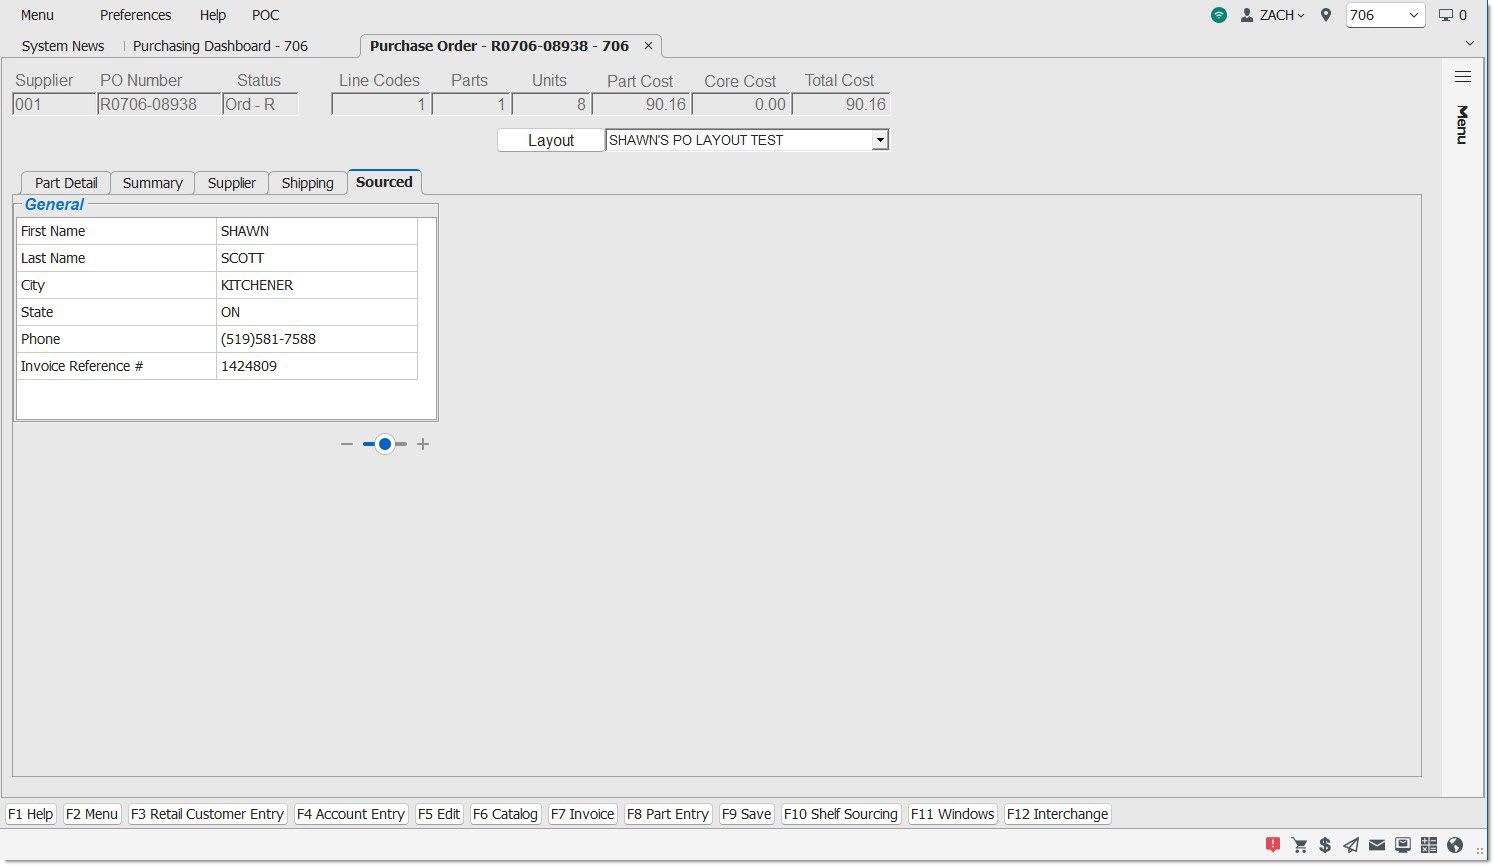Expand the tab overflow chevron
The image size is (1494, 866).
1469,43
